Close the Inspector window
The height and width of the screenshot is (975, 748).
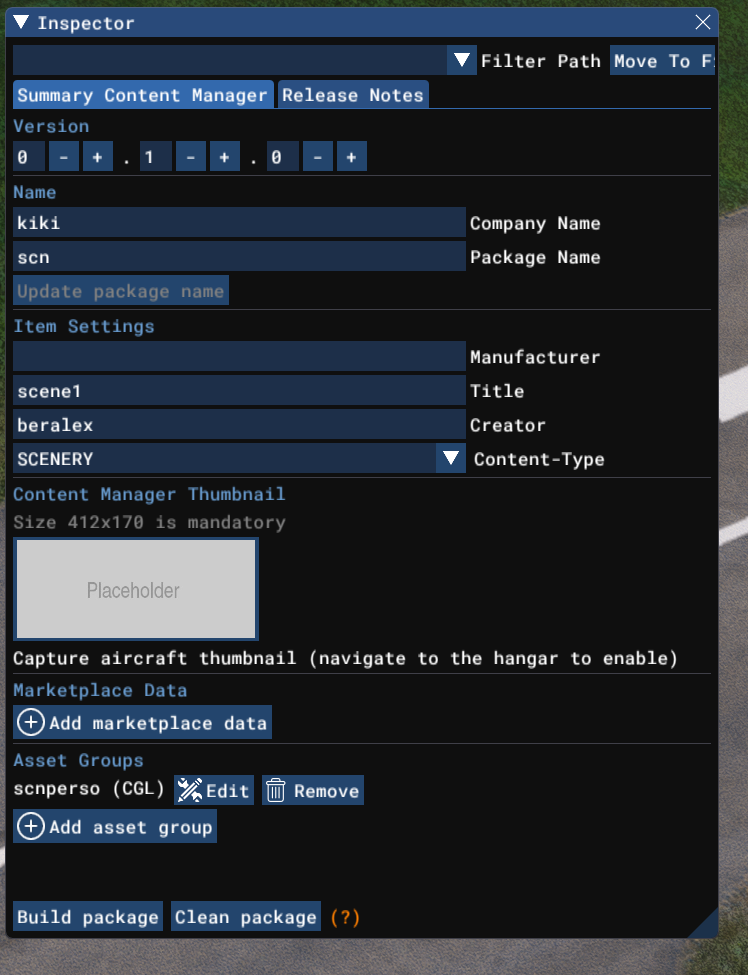(x=703, y=22)
